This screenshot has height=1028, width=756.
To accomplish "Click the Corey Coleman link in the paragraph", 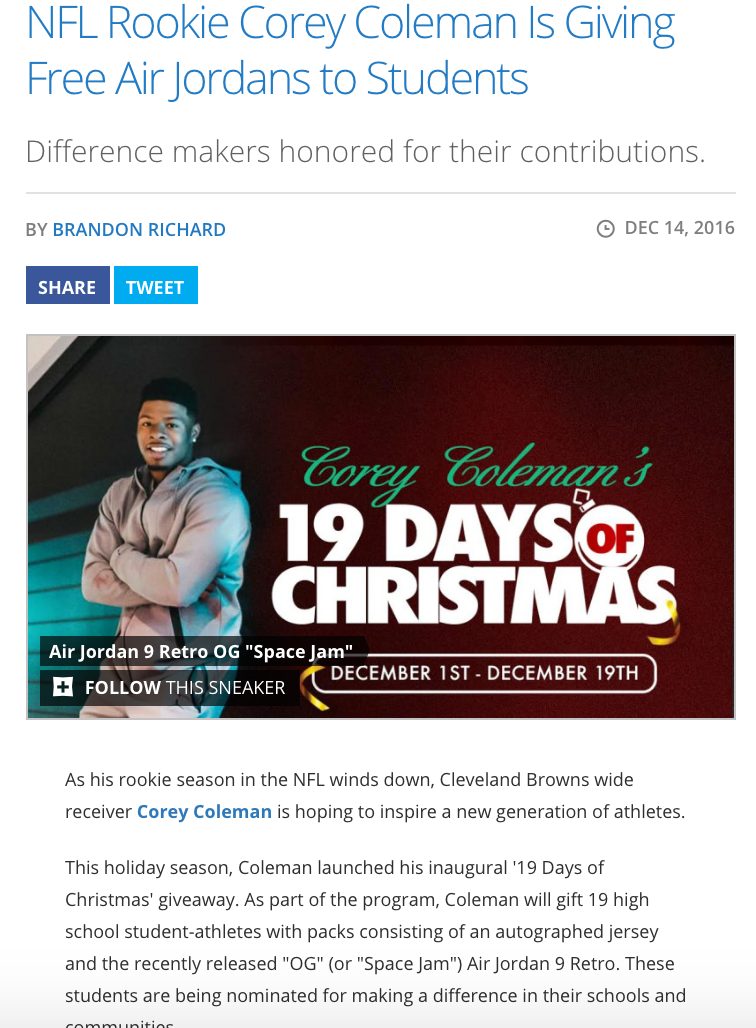I will [204, 812].
